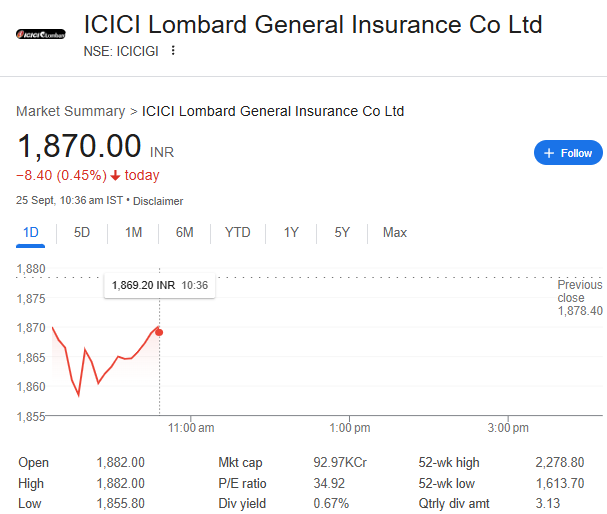Screen dimensions: 607x514
Task: Click the plus Follow button
Action: pos(568,153)
